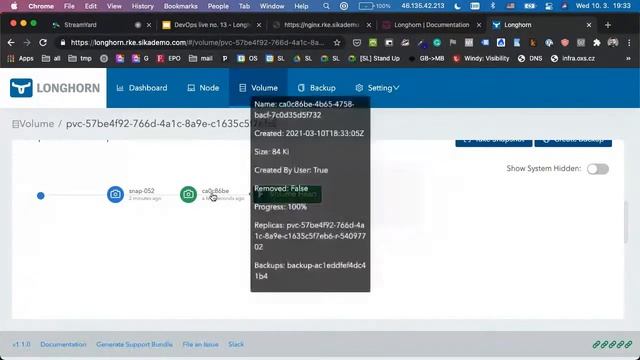Open the Windy: Visibility bookmark
This screenshot has height=360, width=640.
[x=481, y=58]
